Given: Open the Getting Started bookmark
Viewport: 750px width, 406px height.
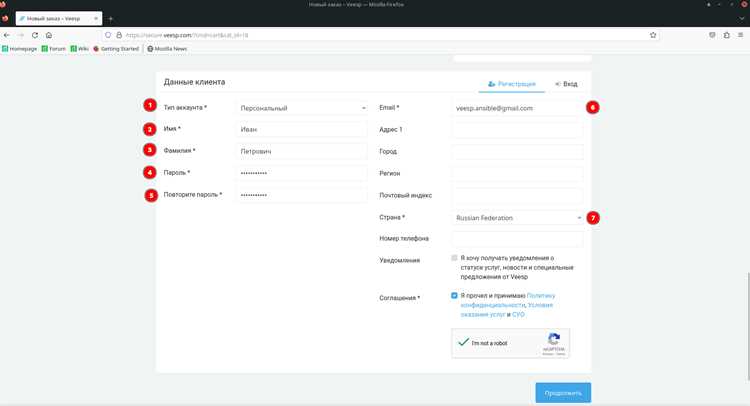Looking at the screenshot, I should [x=116, y=49].
